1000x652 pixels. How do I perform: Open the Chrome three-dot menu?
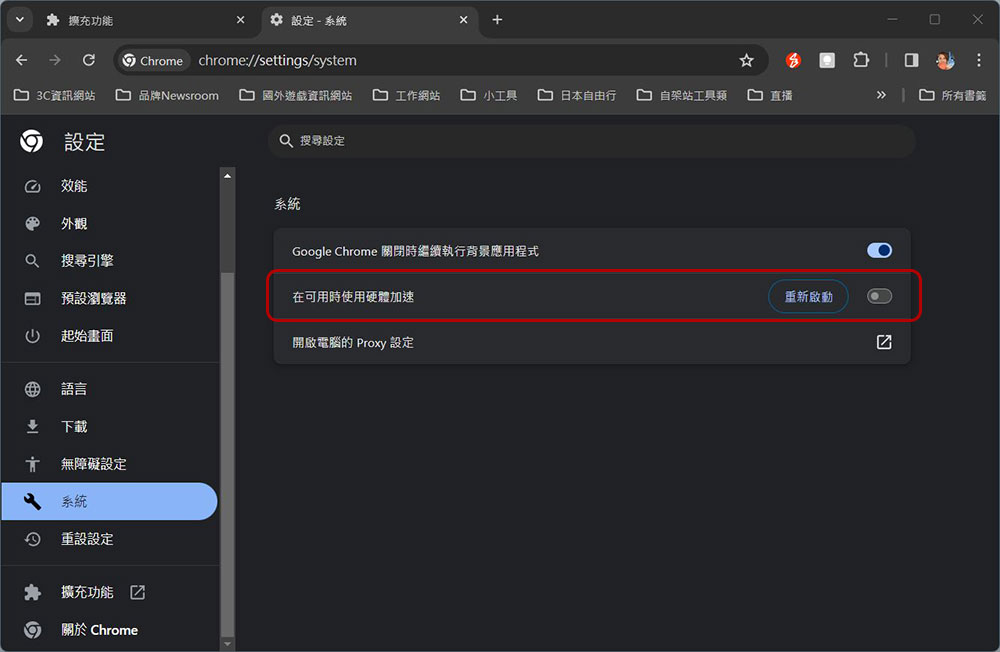(978, 61)
